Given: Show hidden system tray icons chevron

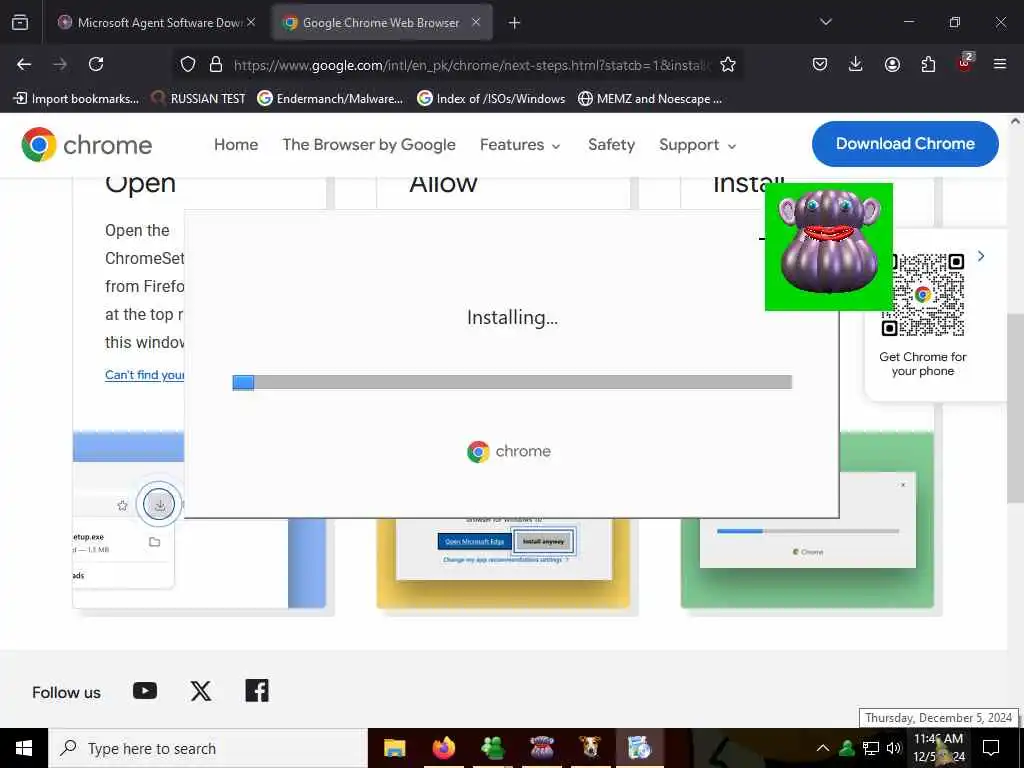Looking at the screenshot, I should click(x=823, y=748).
